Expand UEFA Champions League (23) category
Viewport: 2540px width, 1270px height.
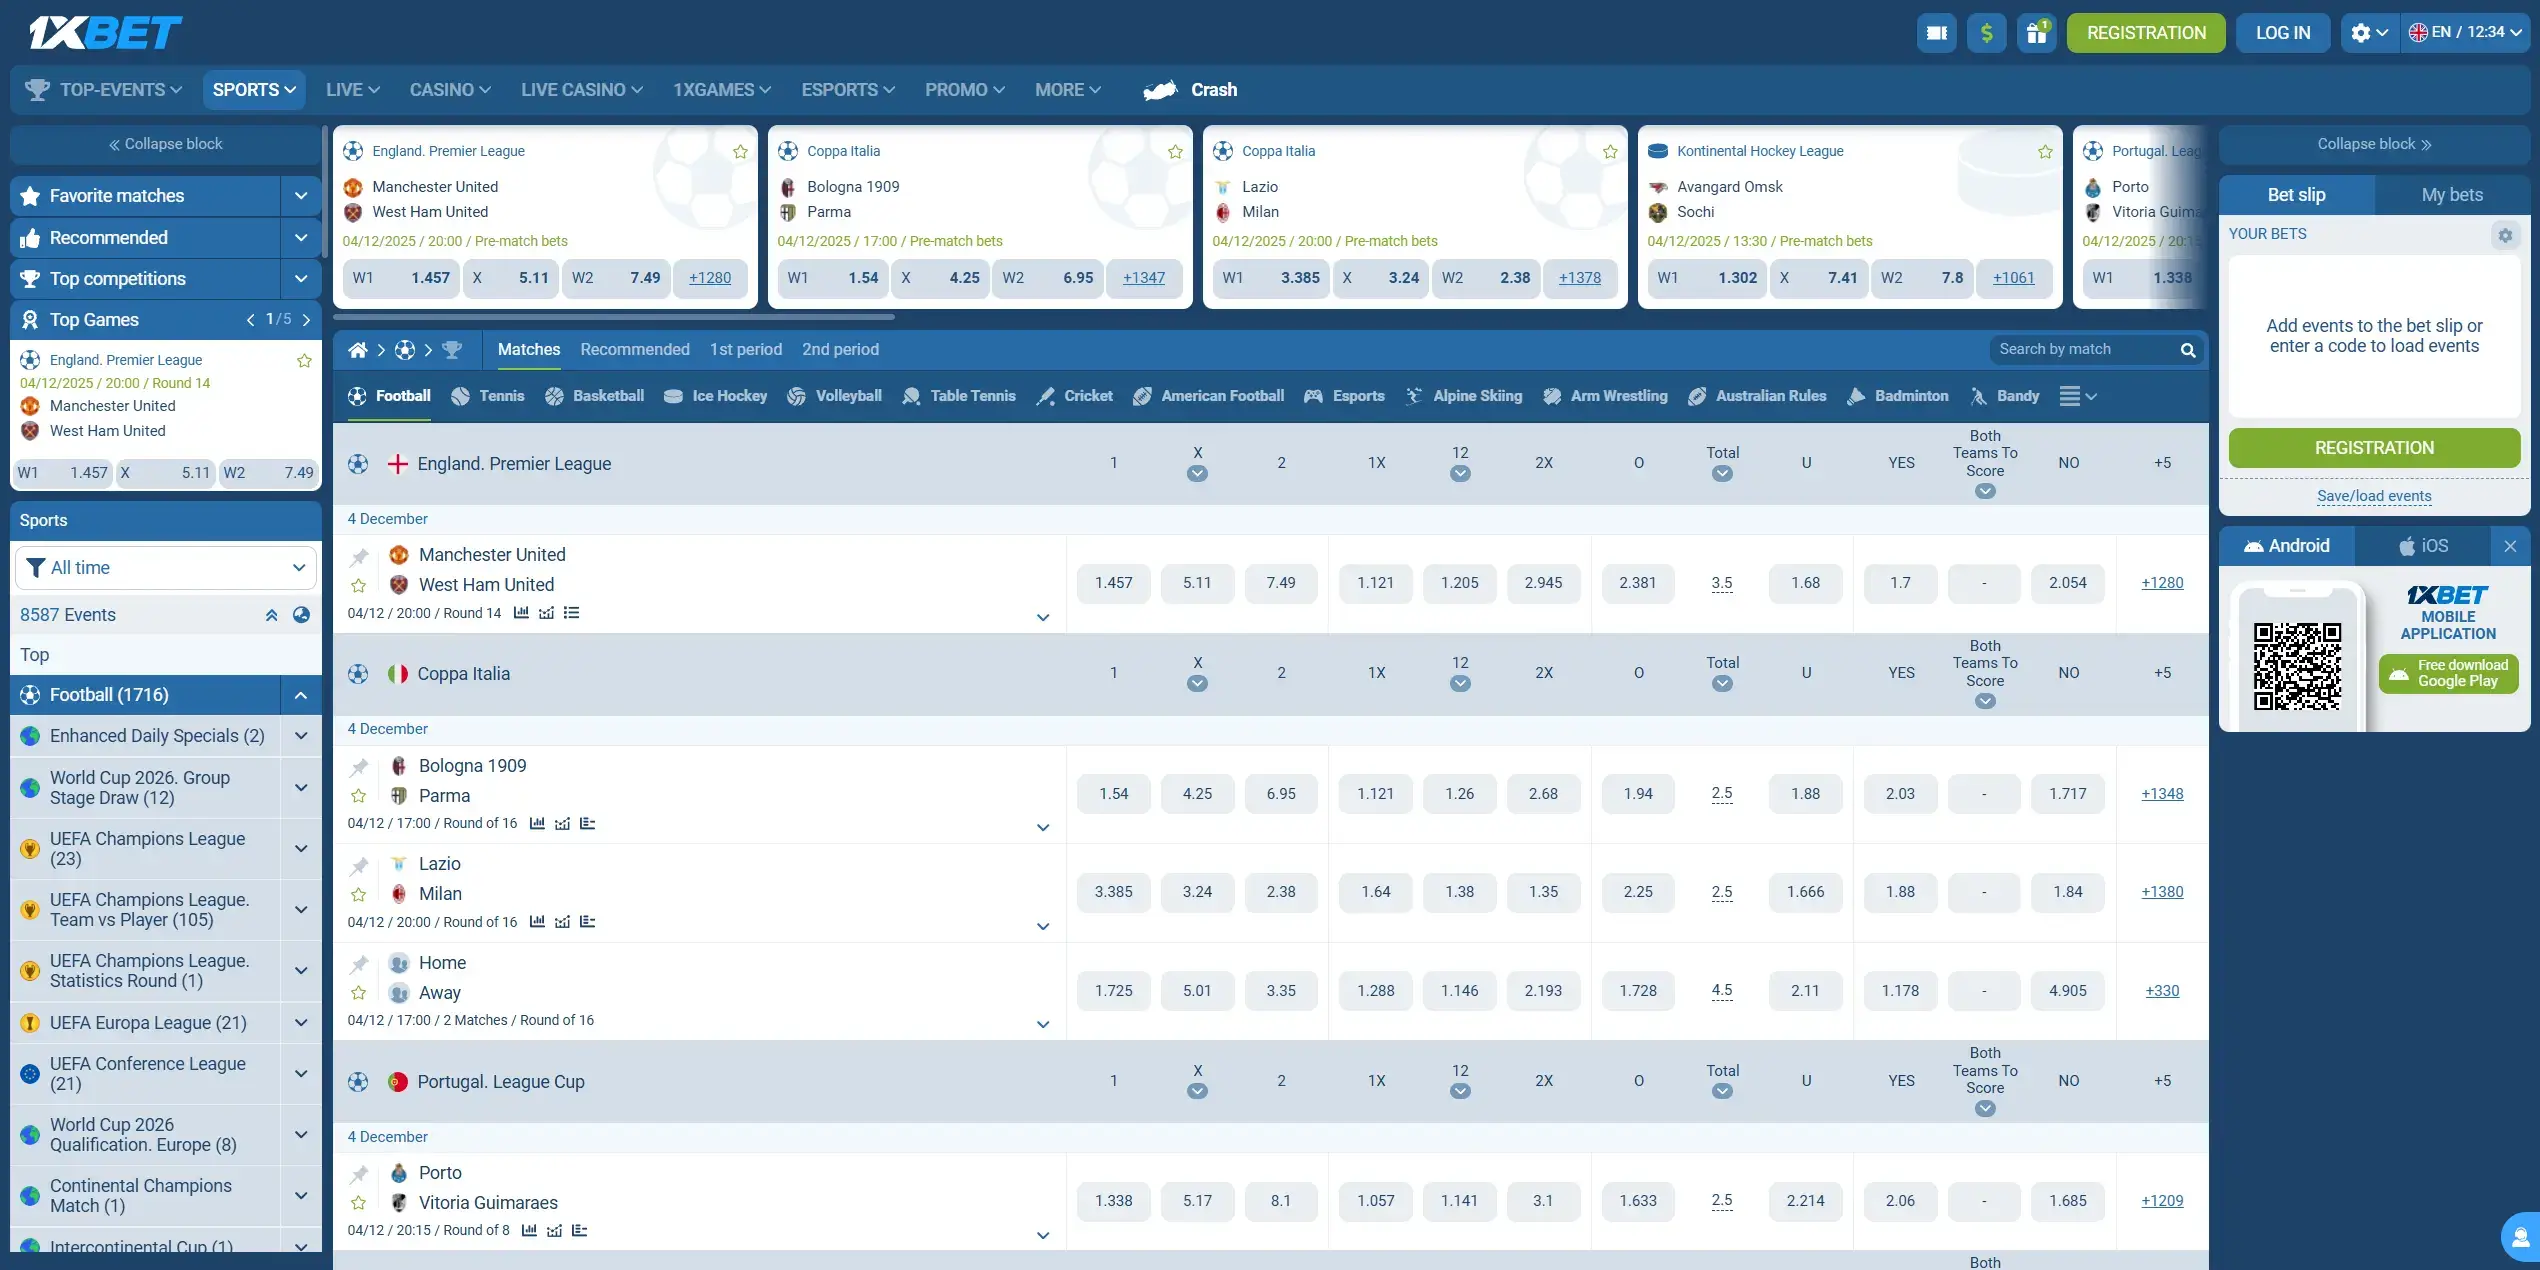click(x=301, y=848)
